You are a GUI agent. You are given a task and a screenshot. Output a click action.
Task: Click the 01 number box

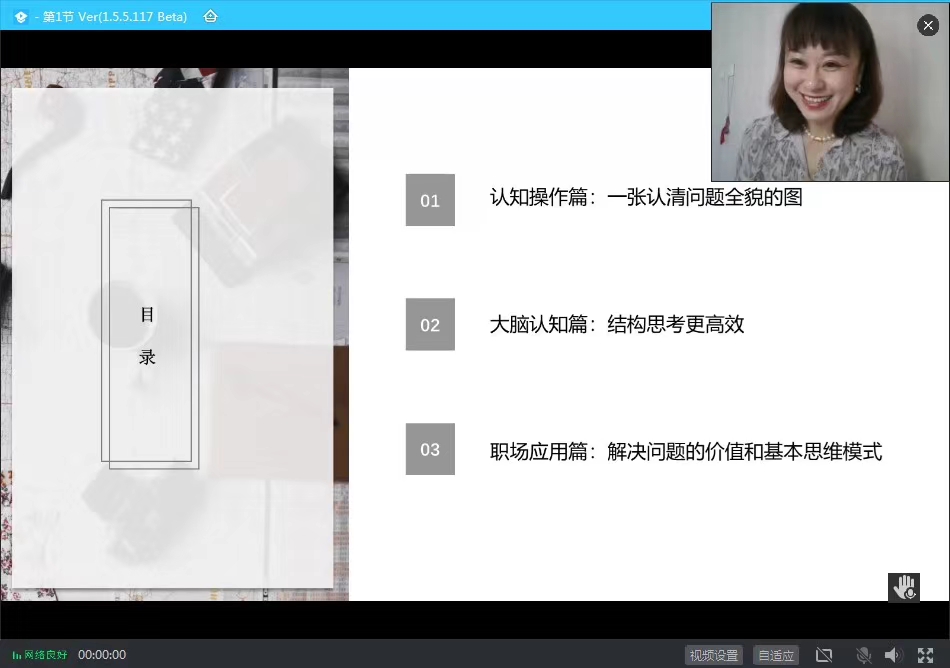click(430, 200)
